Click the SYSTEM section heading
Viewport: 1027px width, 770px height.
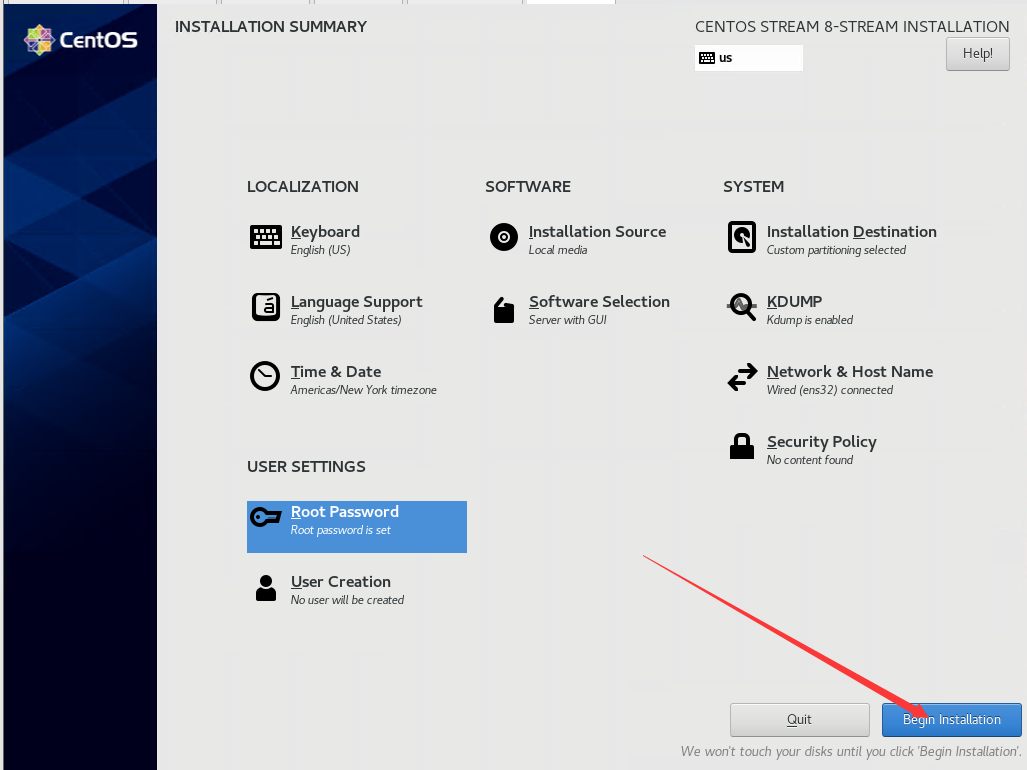tap(753, 187)
